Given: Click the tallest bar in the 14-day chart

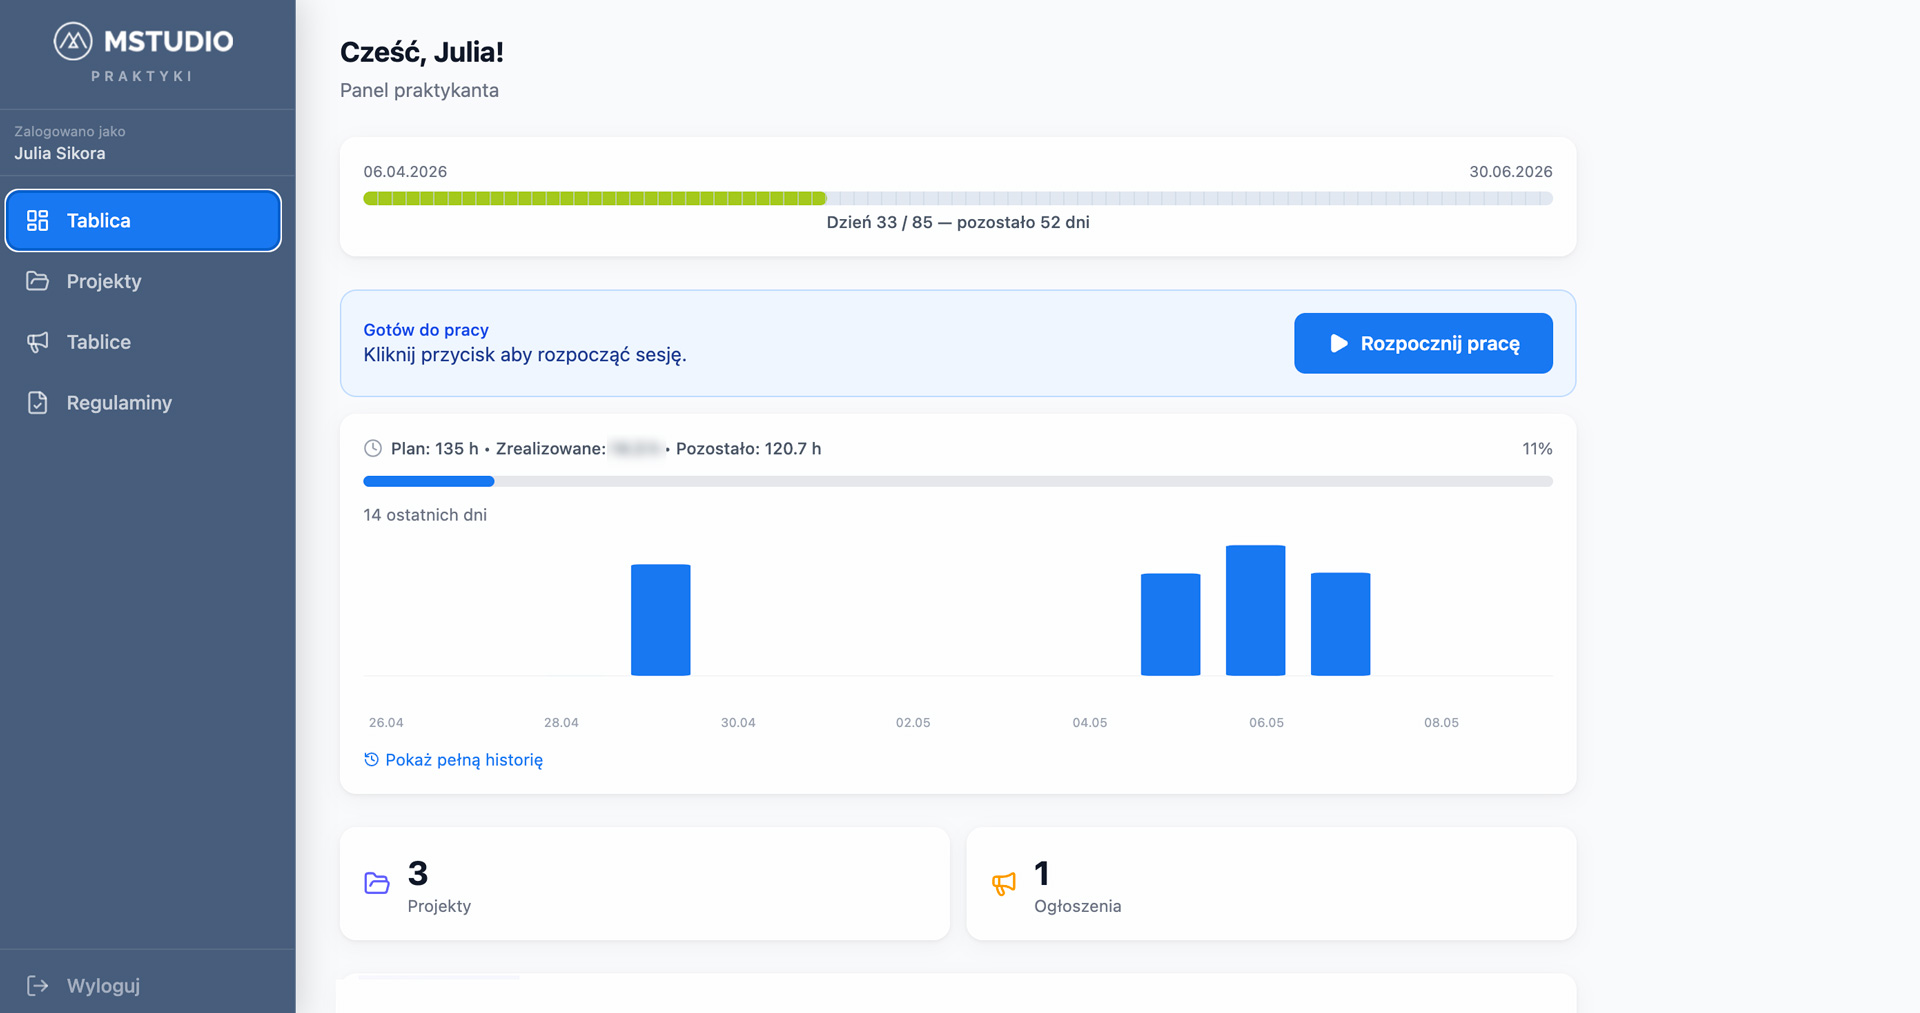Looking at the screenshot, I should (1255, 610).
